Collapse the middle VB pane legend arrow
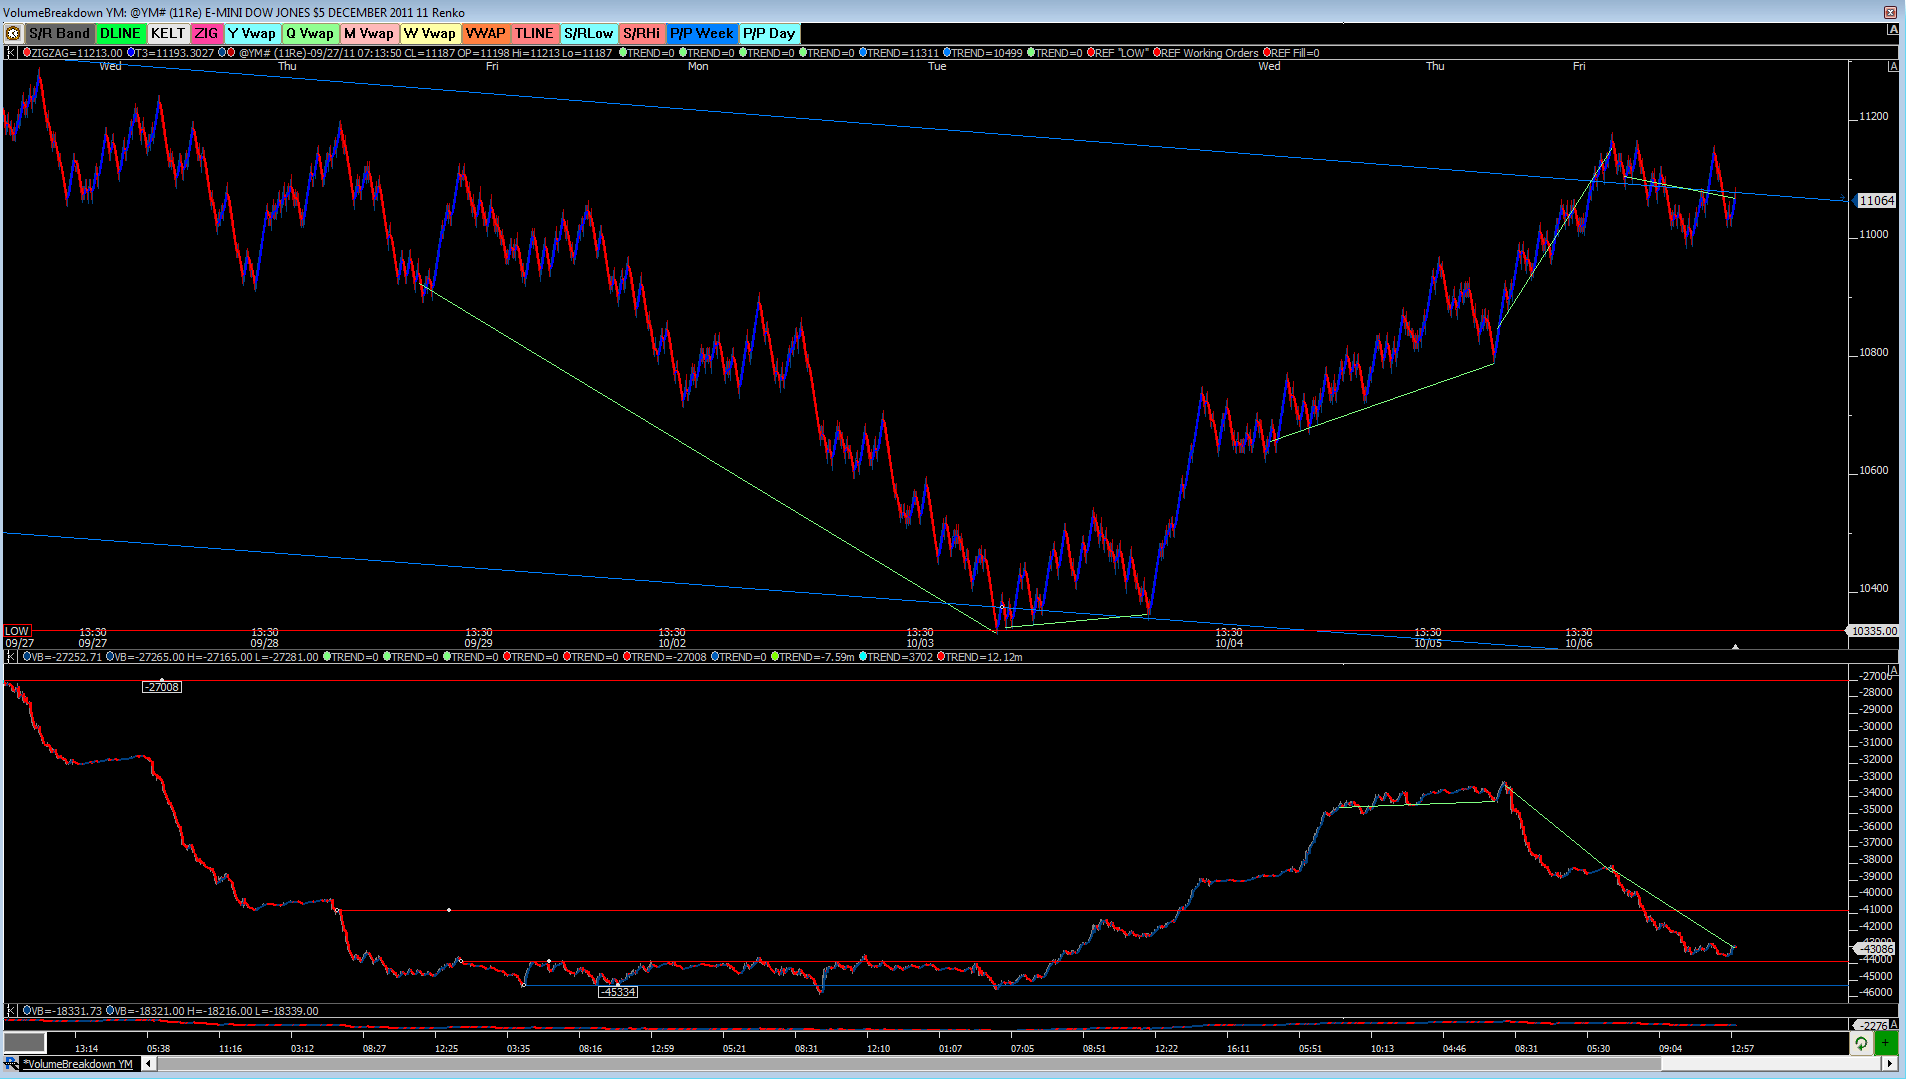The height and width of the screenshot is (1079, 1906). pos(11,657)
